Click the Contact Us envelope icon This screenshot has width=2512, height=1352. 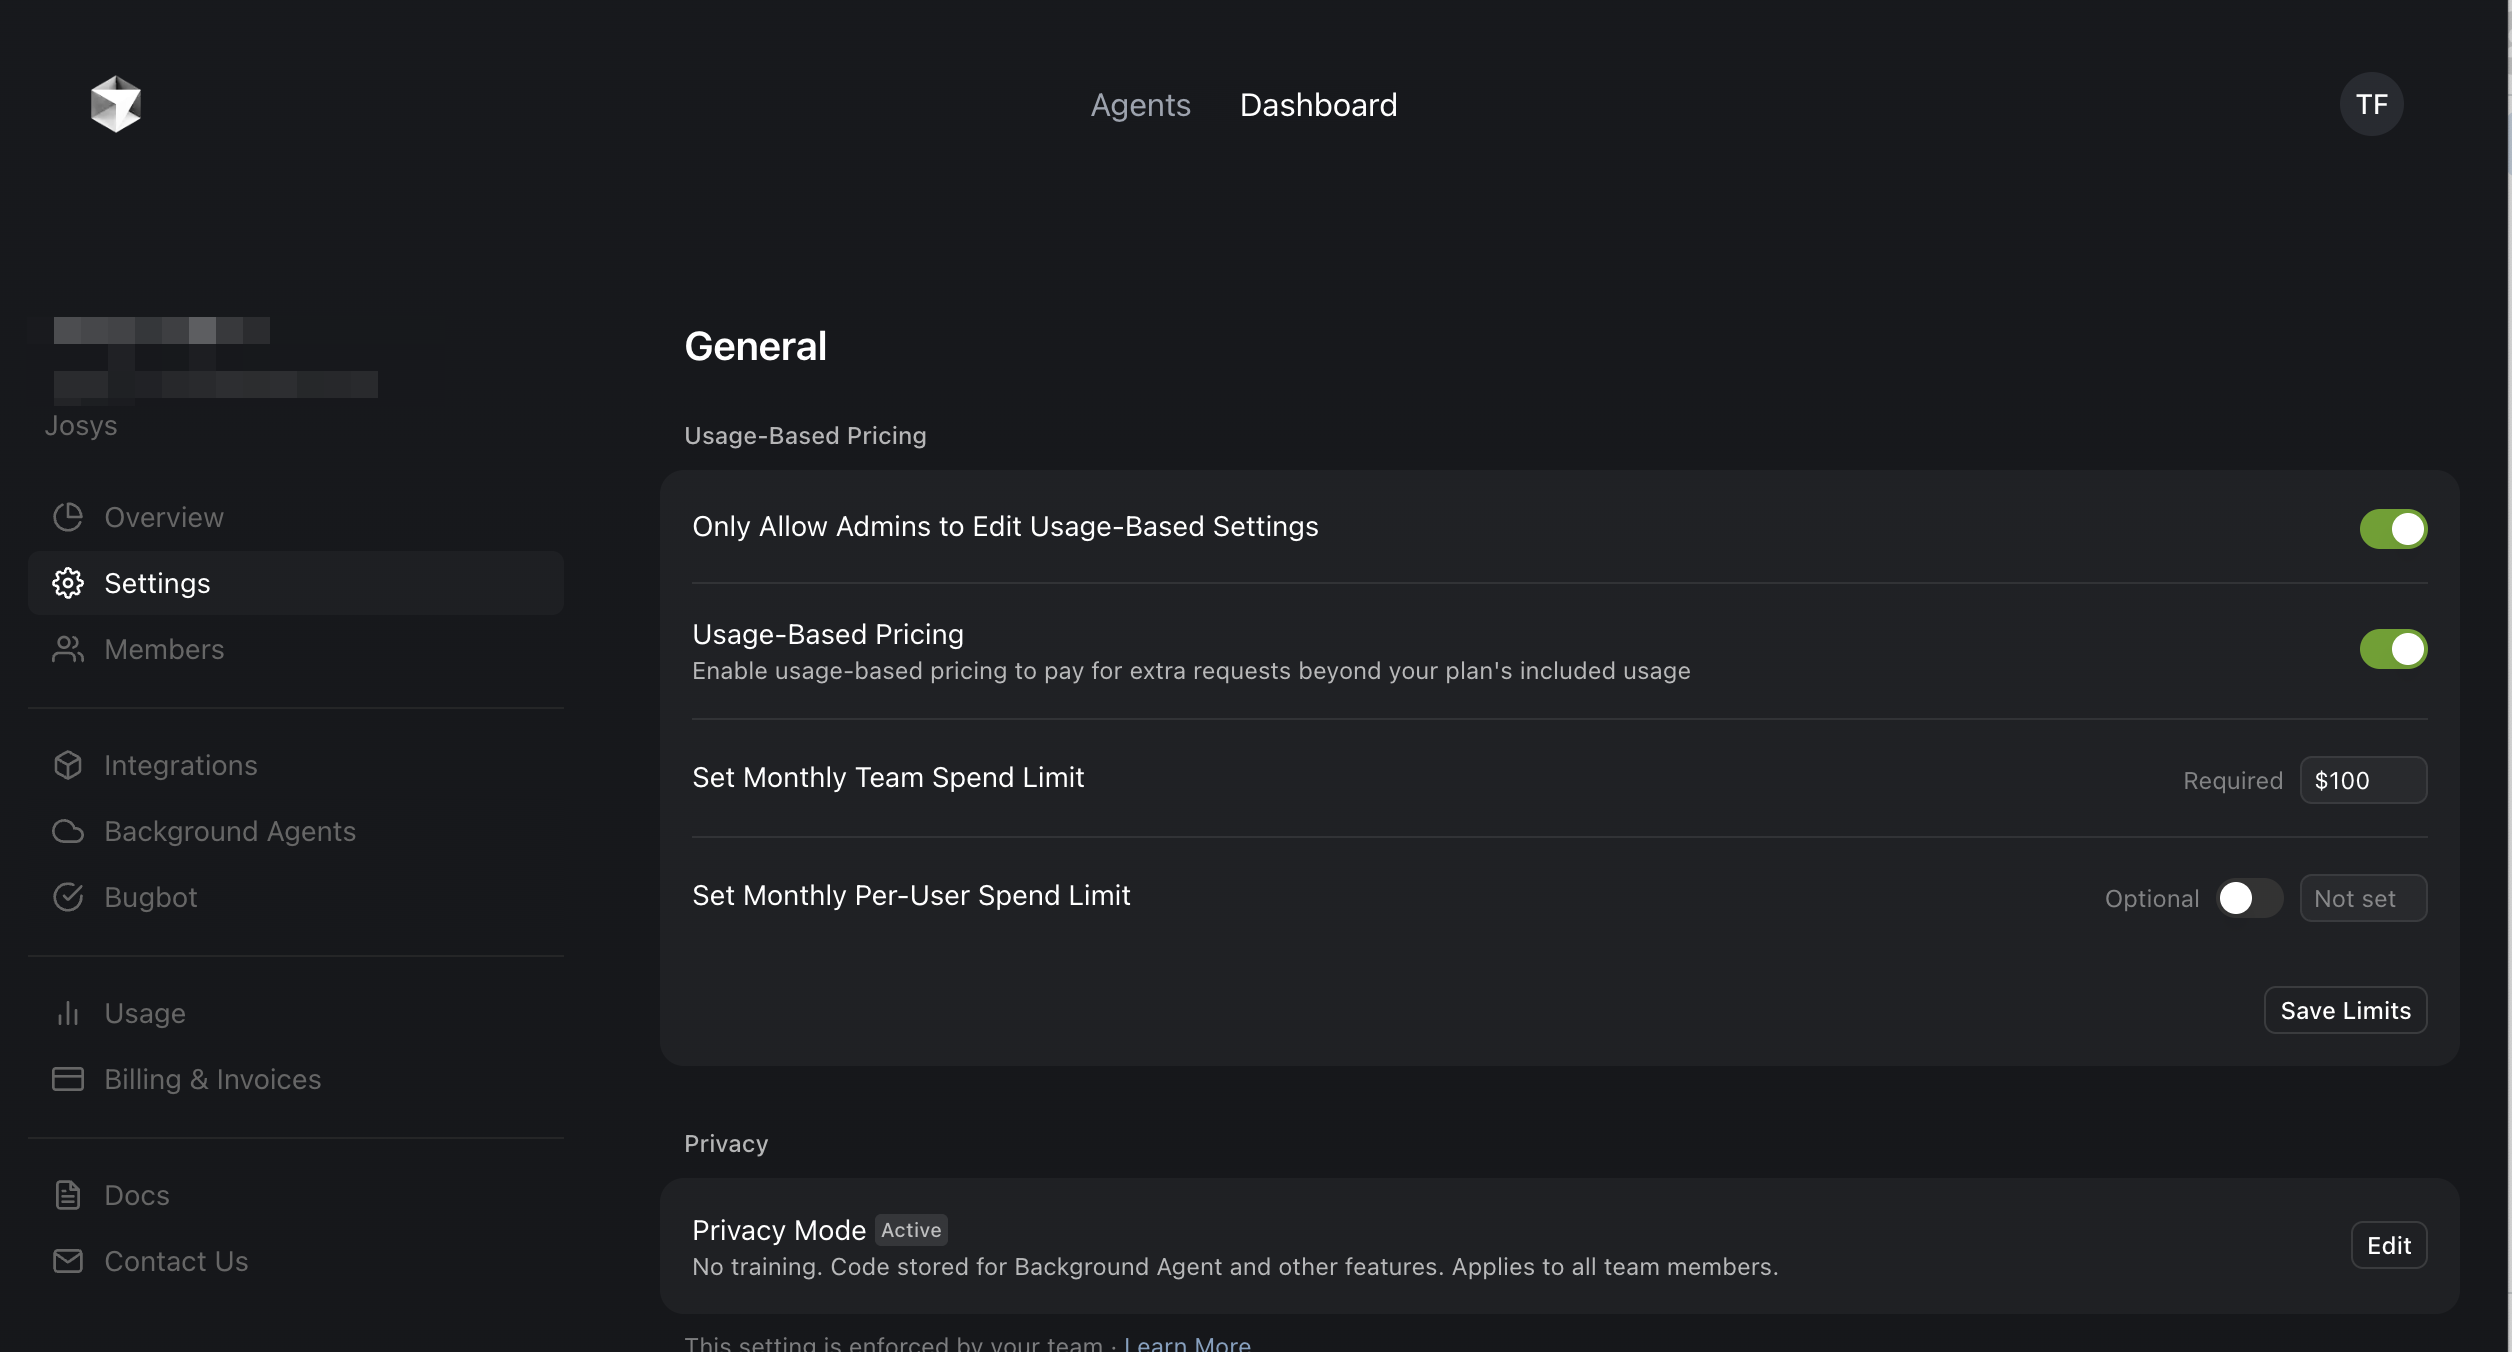click(68, 1261)
